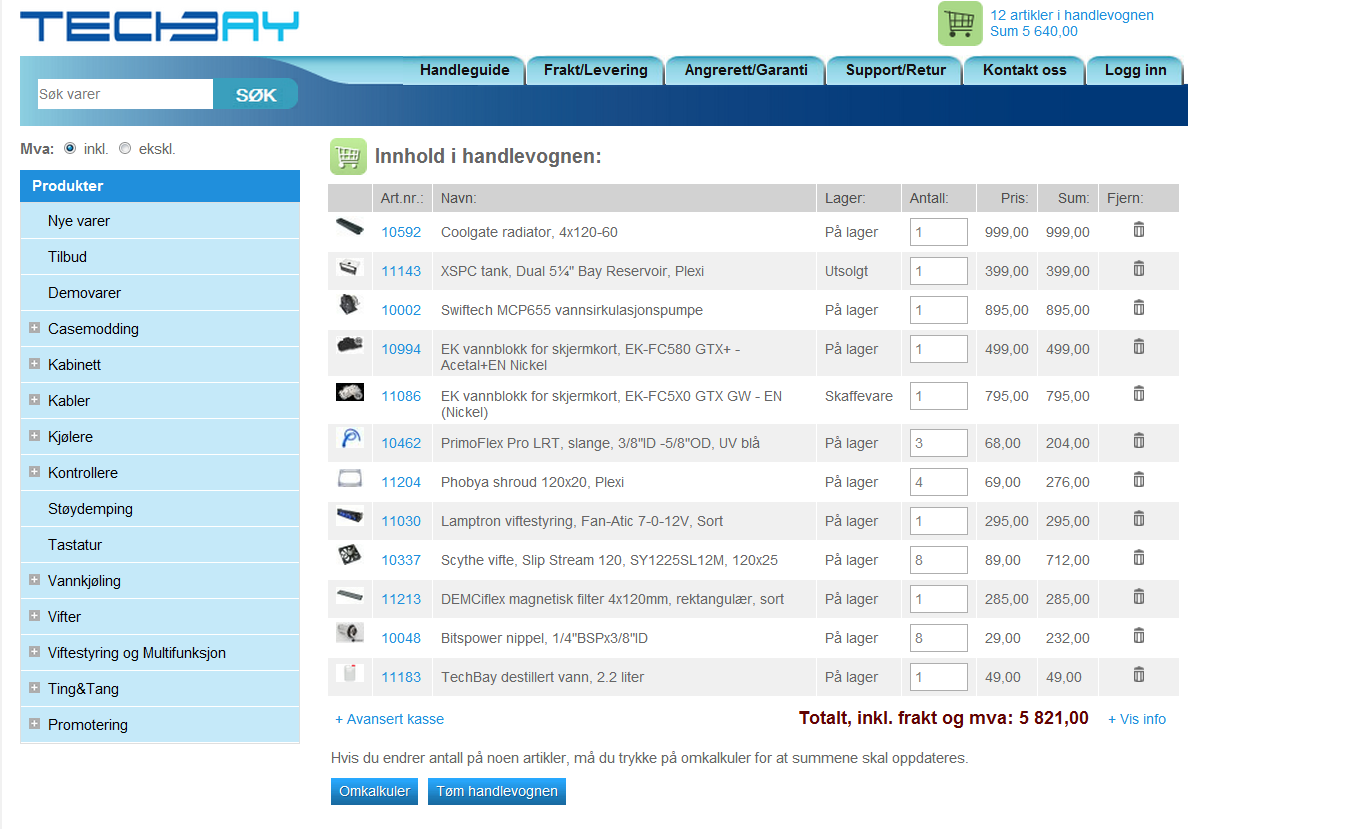This screenshot has width=1366, height=829.
Task: Open Scythe vifte fan thumbnail
Action: (x=350, y=556)
